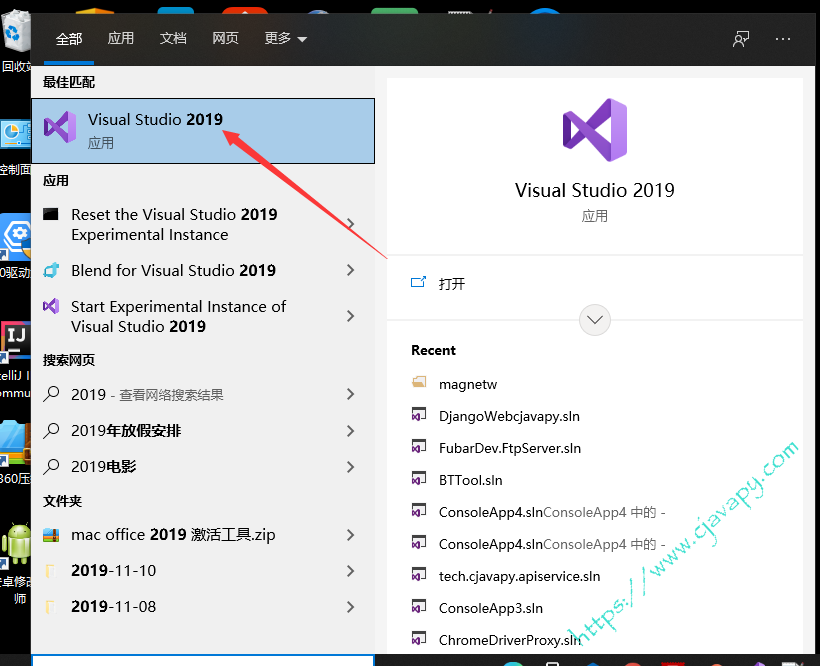The image size is (820, 666).
Task: Click the solution icon beside tech.cjavapy.apiservice.sln
Action: point(419,575)
